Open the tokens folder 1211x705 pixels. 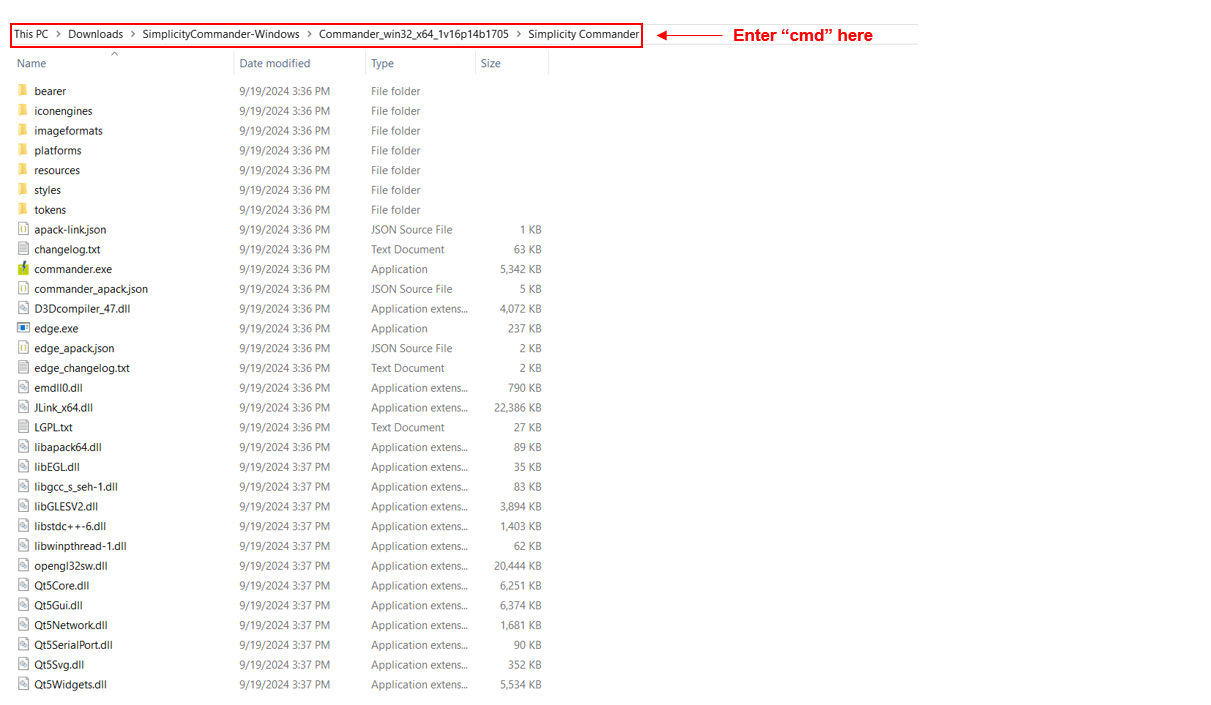click(50, 209)
